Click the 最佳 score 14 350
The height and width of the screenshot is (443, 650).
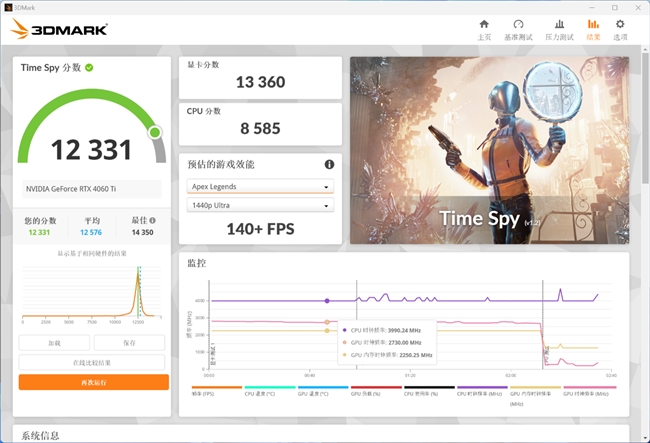click(x=143, y=232)
